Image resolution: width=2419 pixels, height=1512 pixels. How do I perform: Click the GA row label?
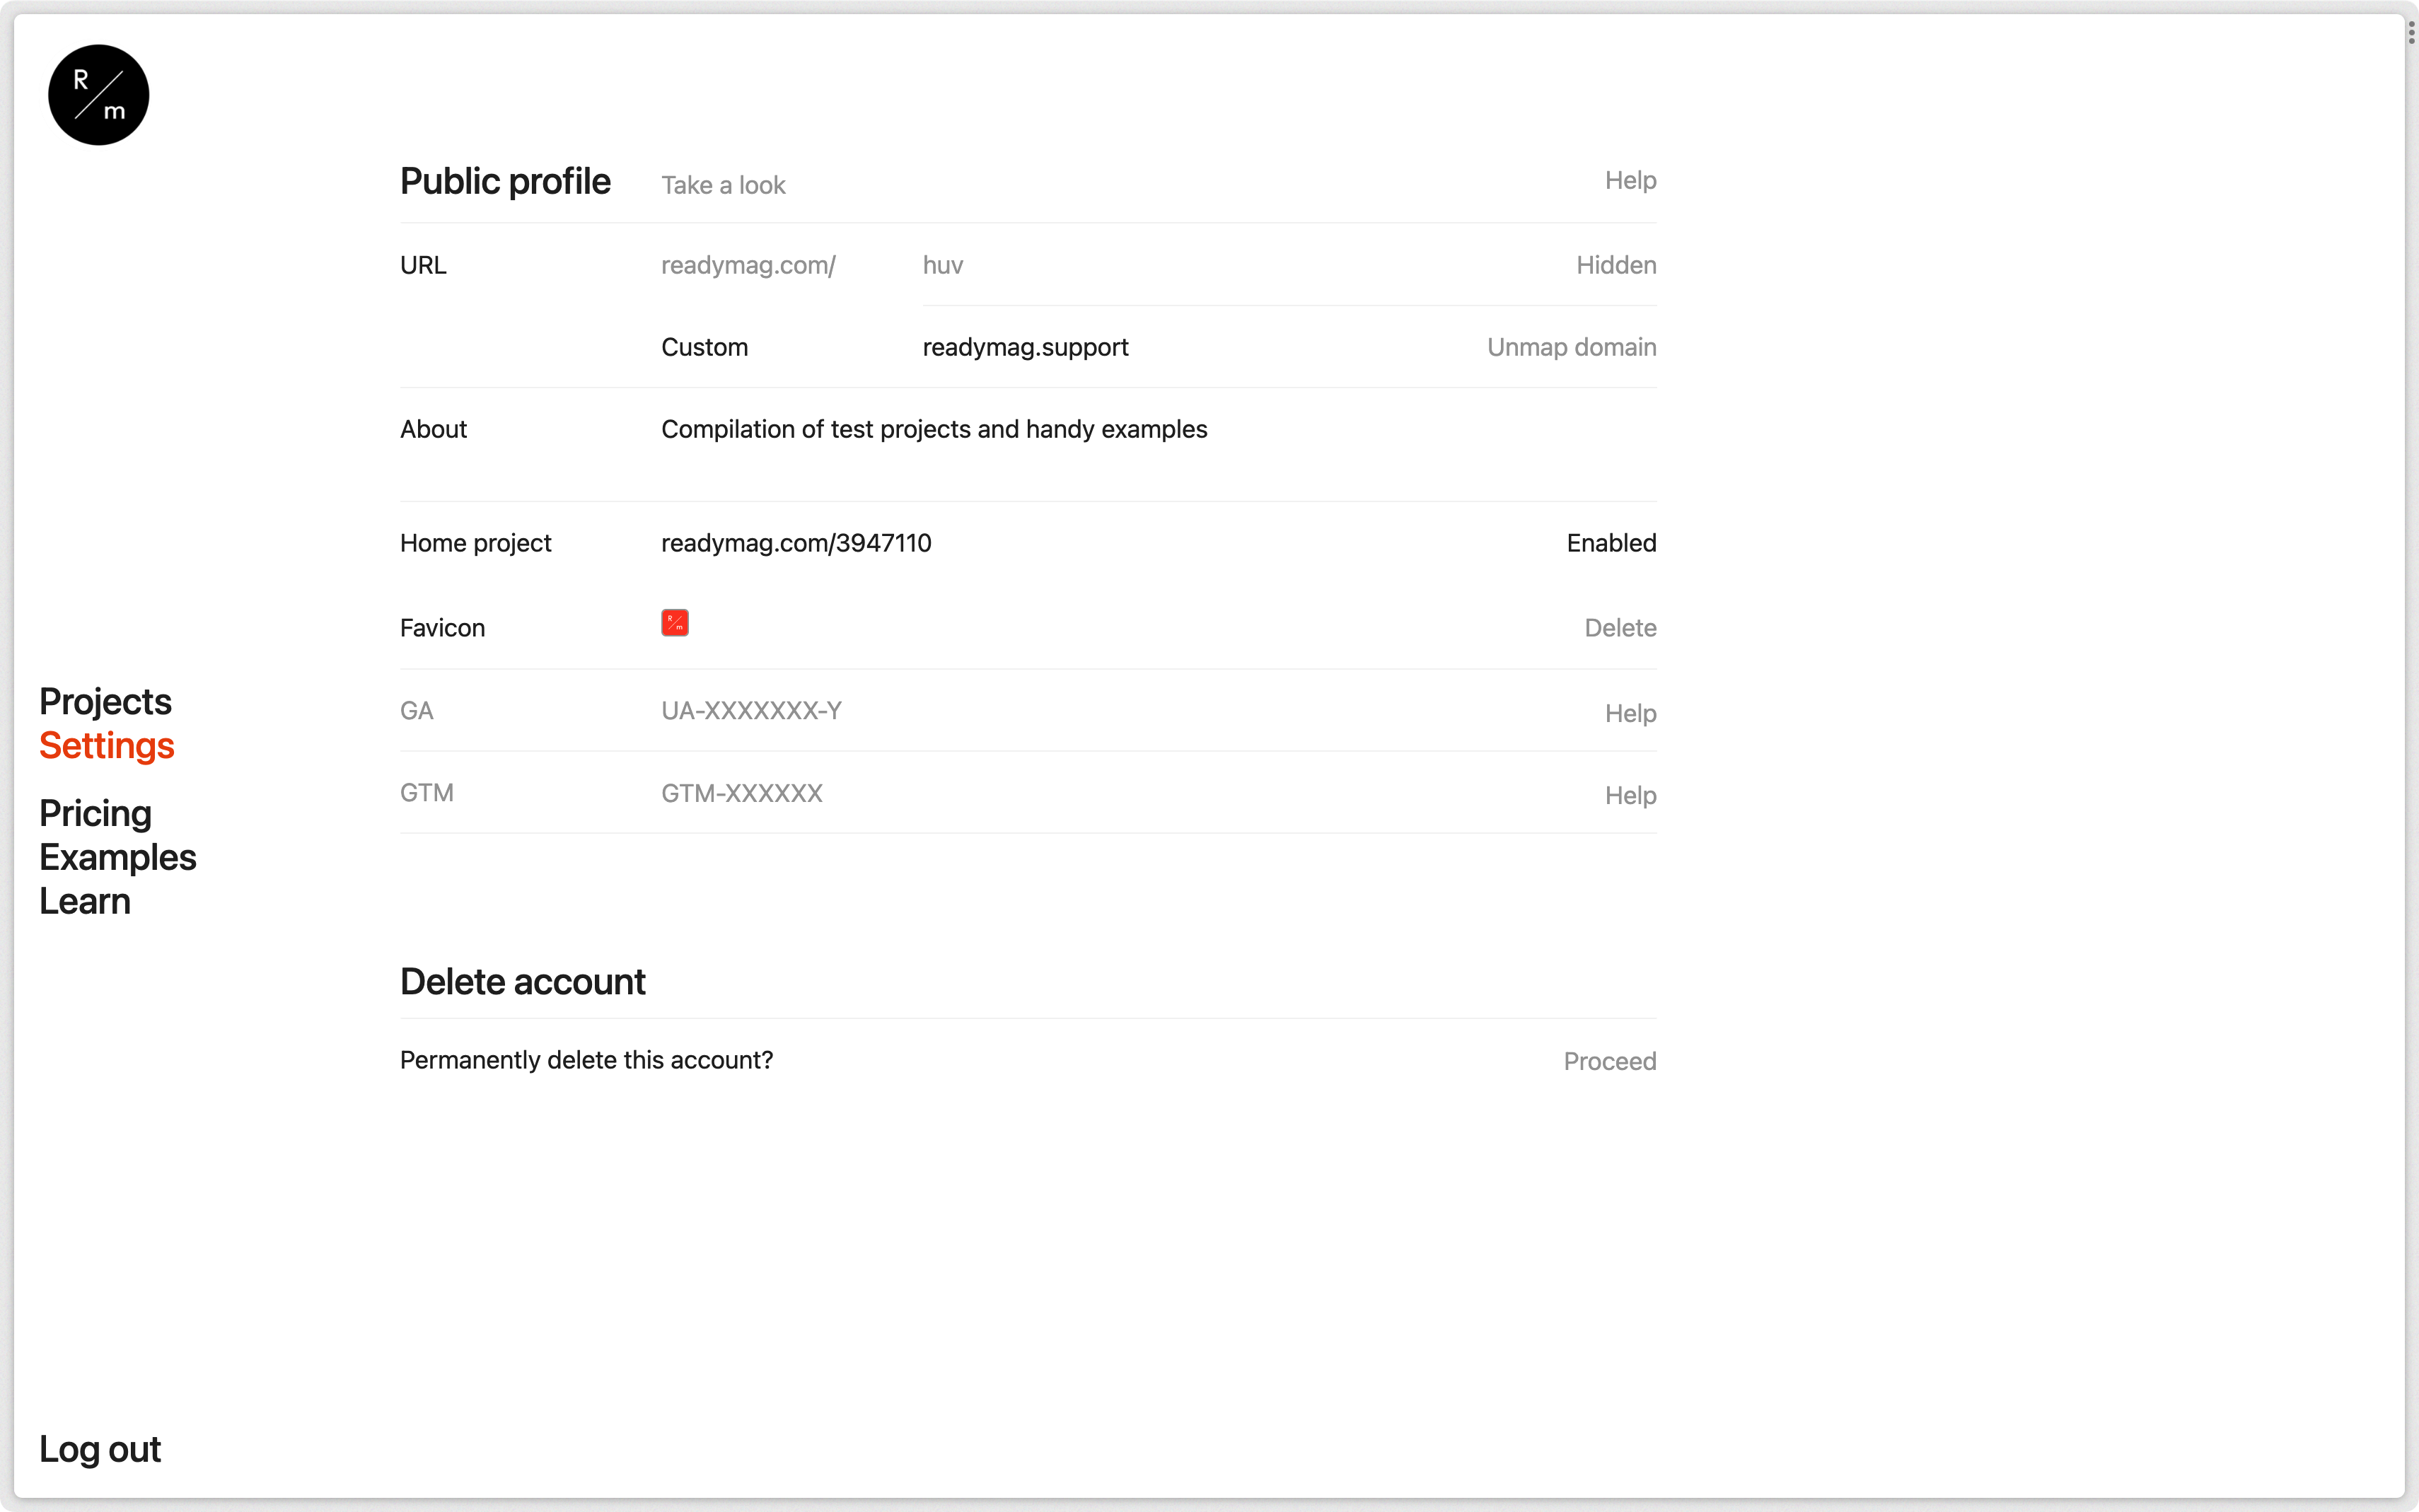coord(416,711)
